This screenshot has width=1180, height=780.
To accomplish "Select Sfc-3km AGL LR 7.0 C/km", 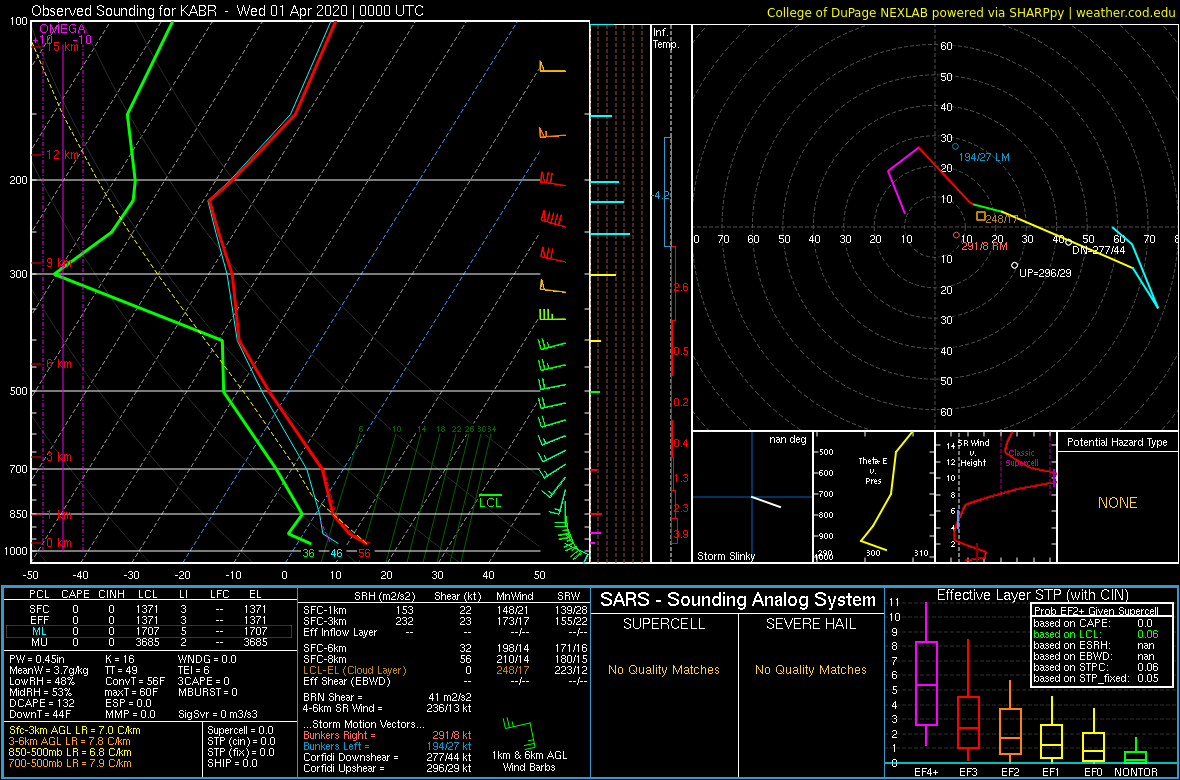I will 75,731.
